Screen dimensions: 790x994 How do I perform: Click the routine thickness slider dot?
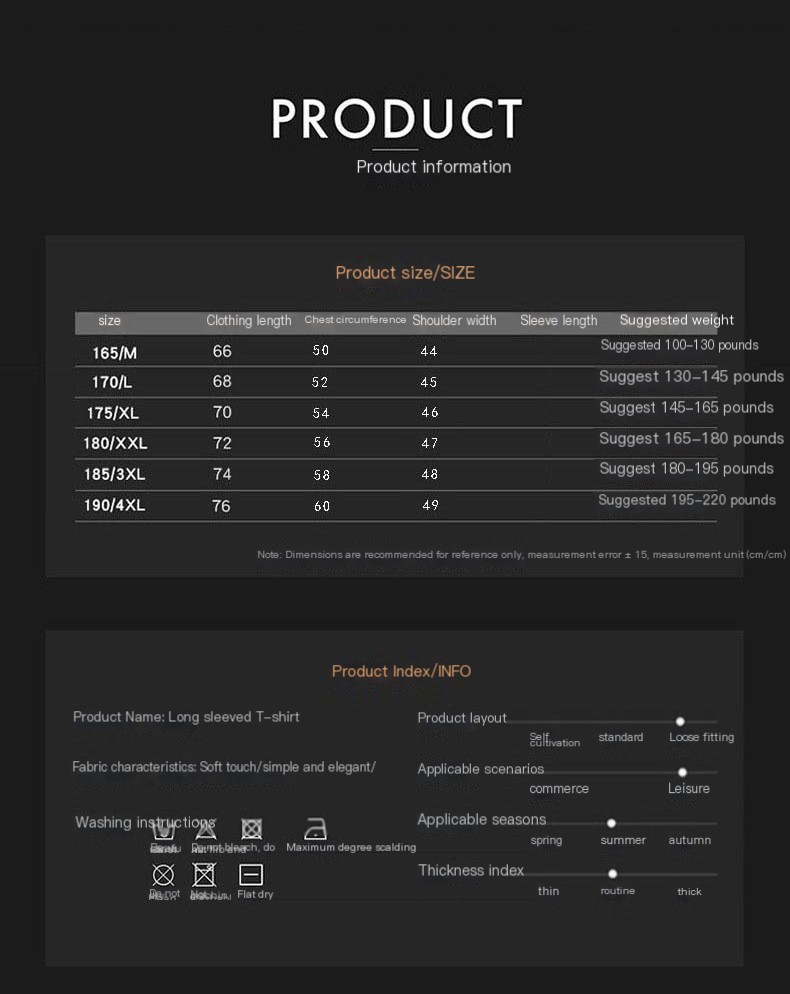pos(612,873)
